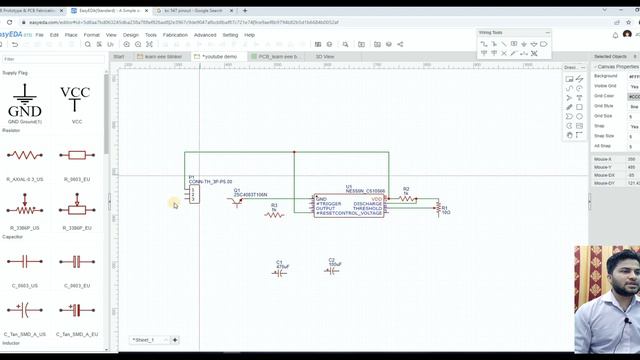Image resolution: width=640 pixels, height=360 pixels.
Task: Select the Ellipse drawing tool
Action: (x=579, y=117)
